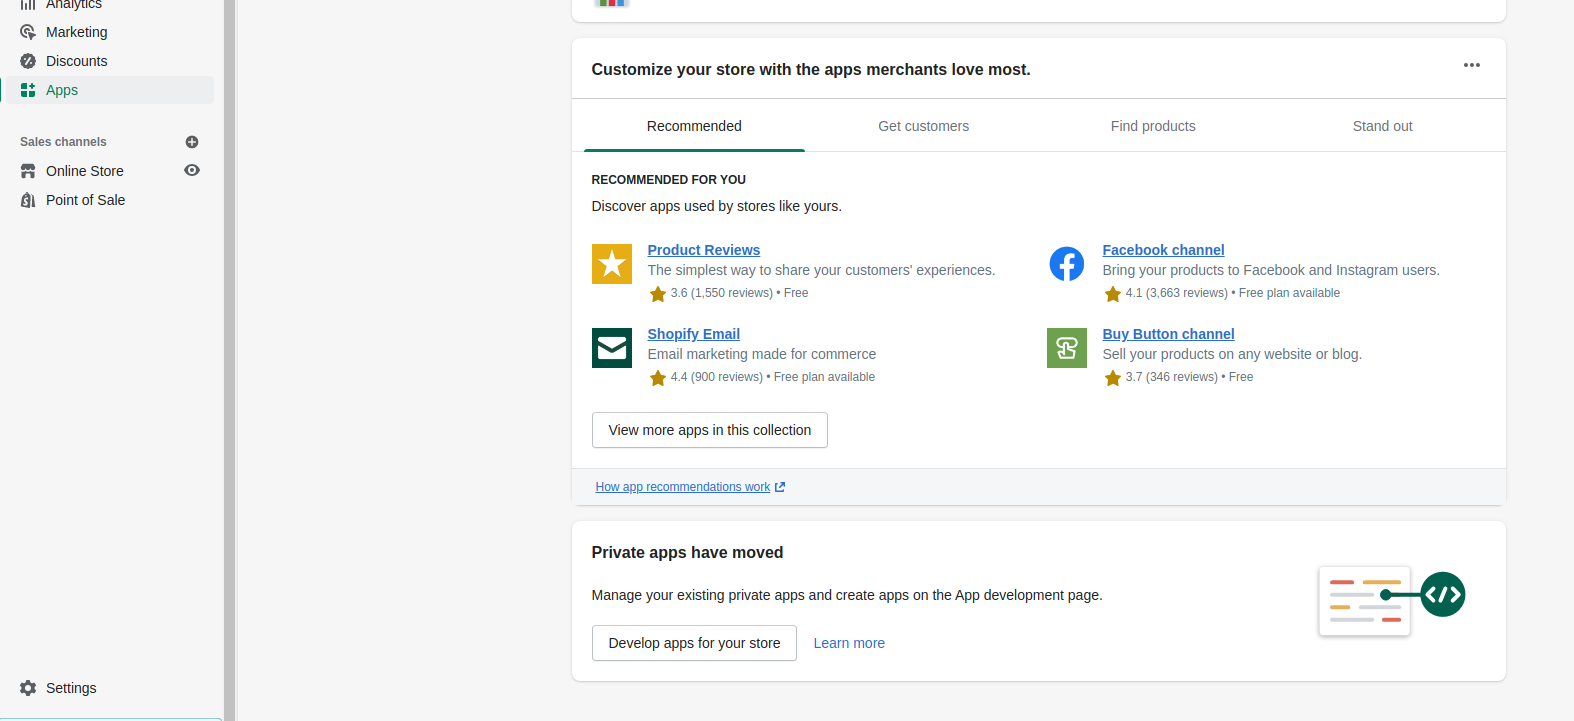The image size is (1574, 721).
Task: Click the Sales channels heading
Action: click(63, 142)
